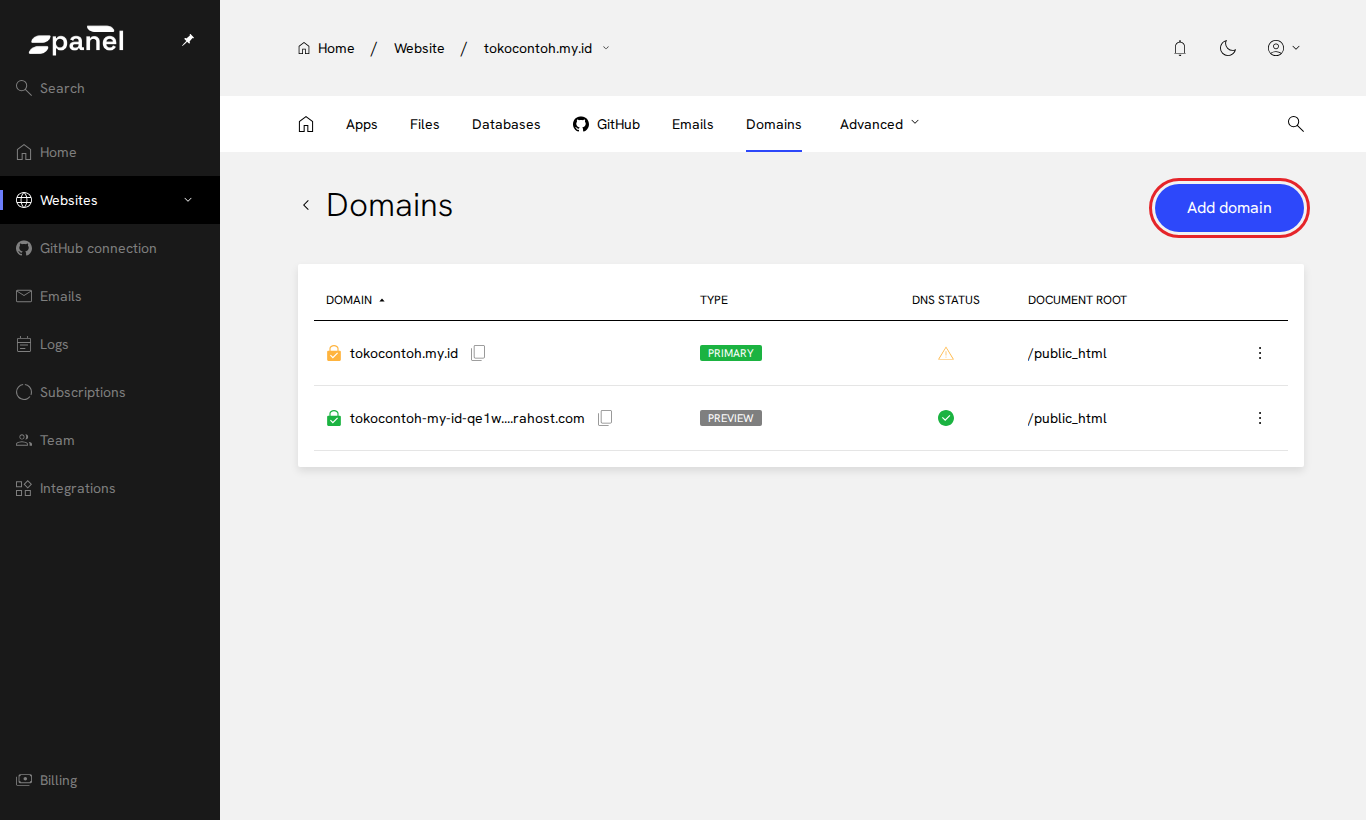Expand the Advanced dropdown tab

879,124
